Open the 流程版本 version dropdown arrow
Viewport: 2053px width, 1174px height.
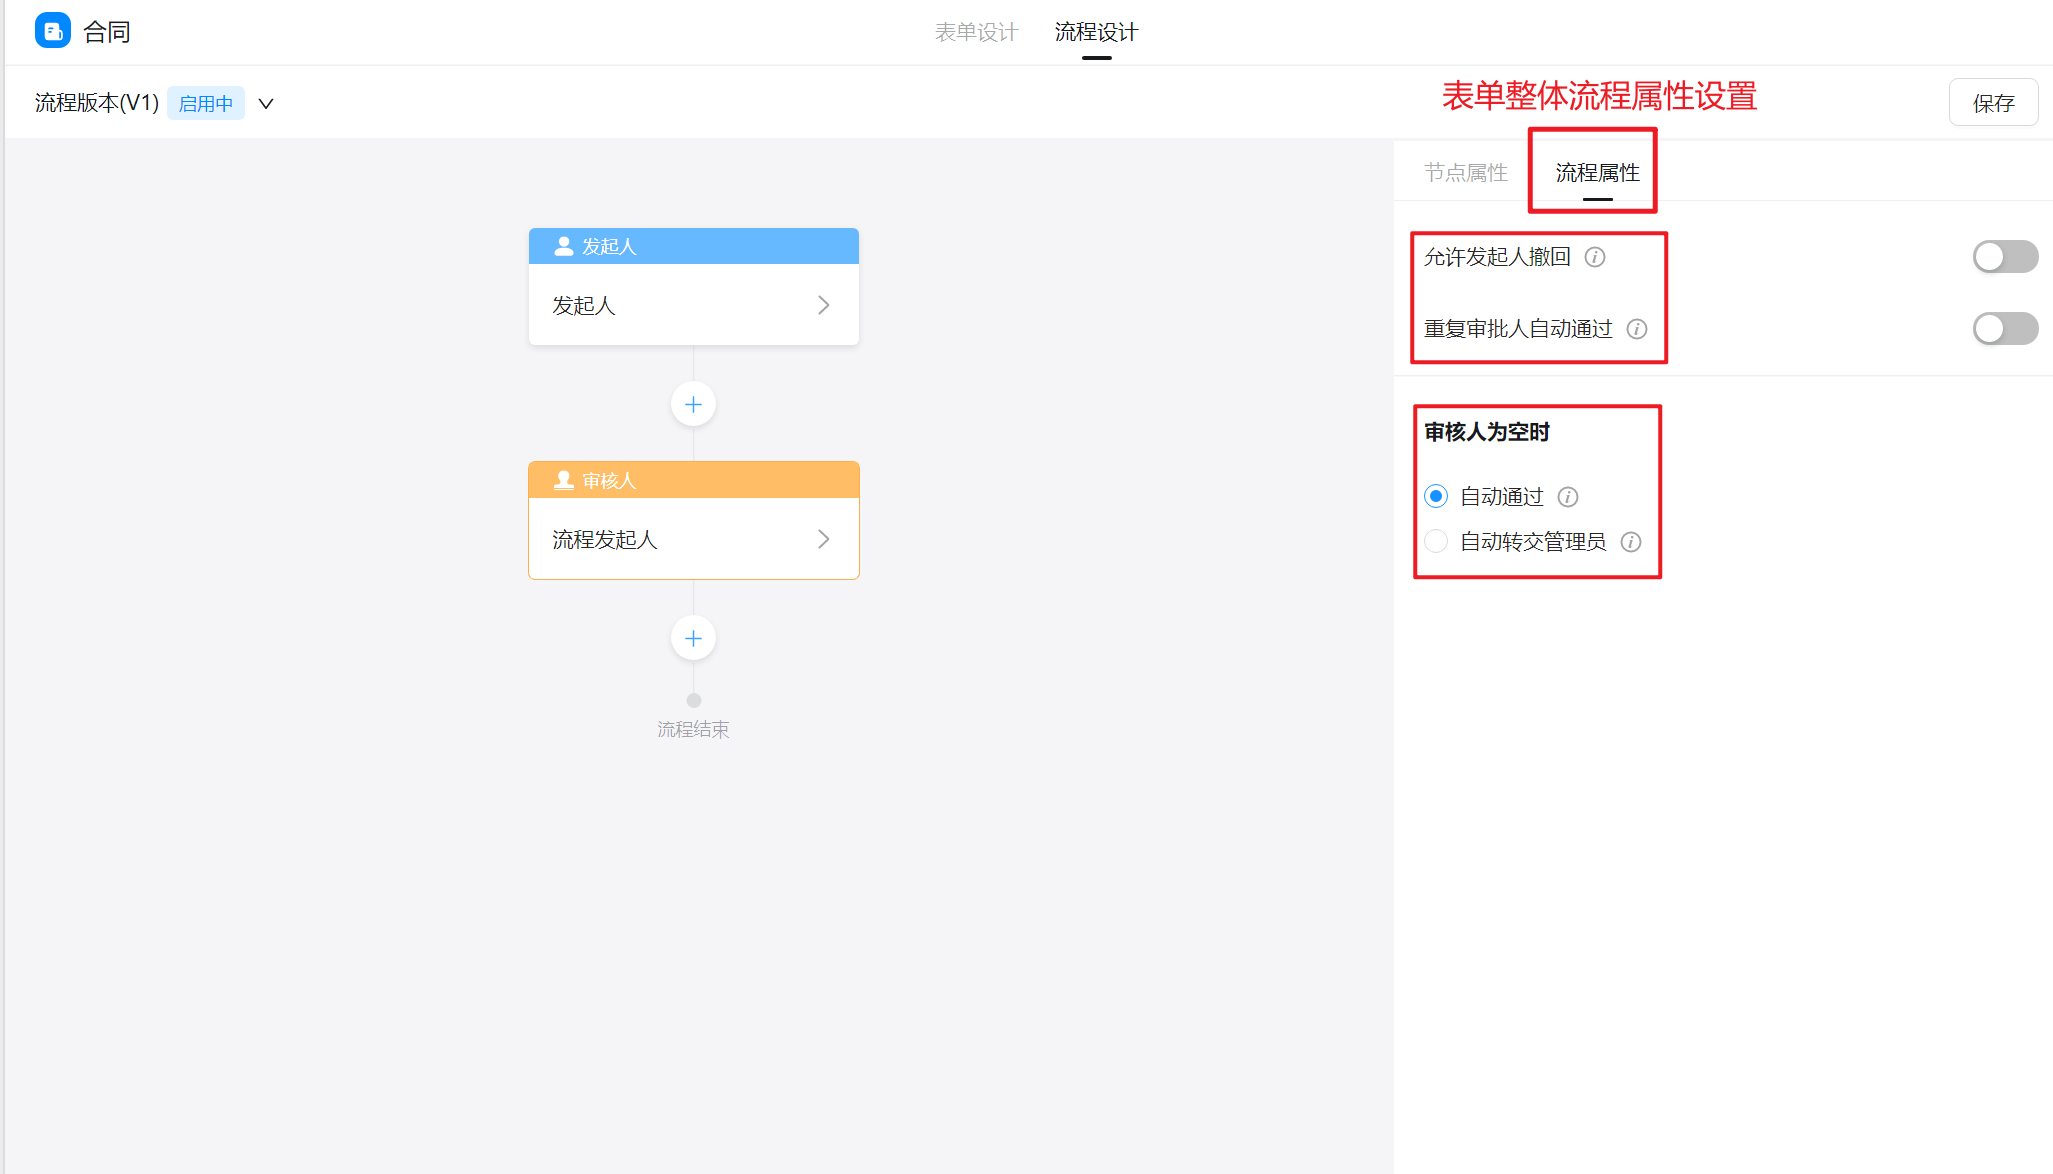click(x=266, y=104)
